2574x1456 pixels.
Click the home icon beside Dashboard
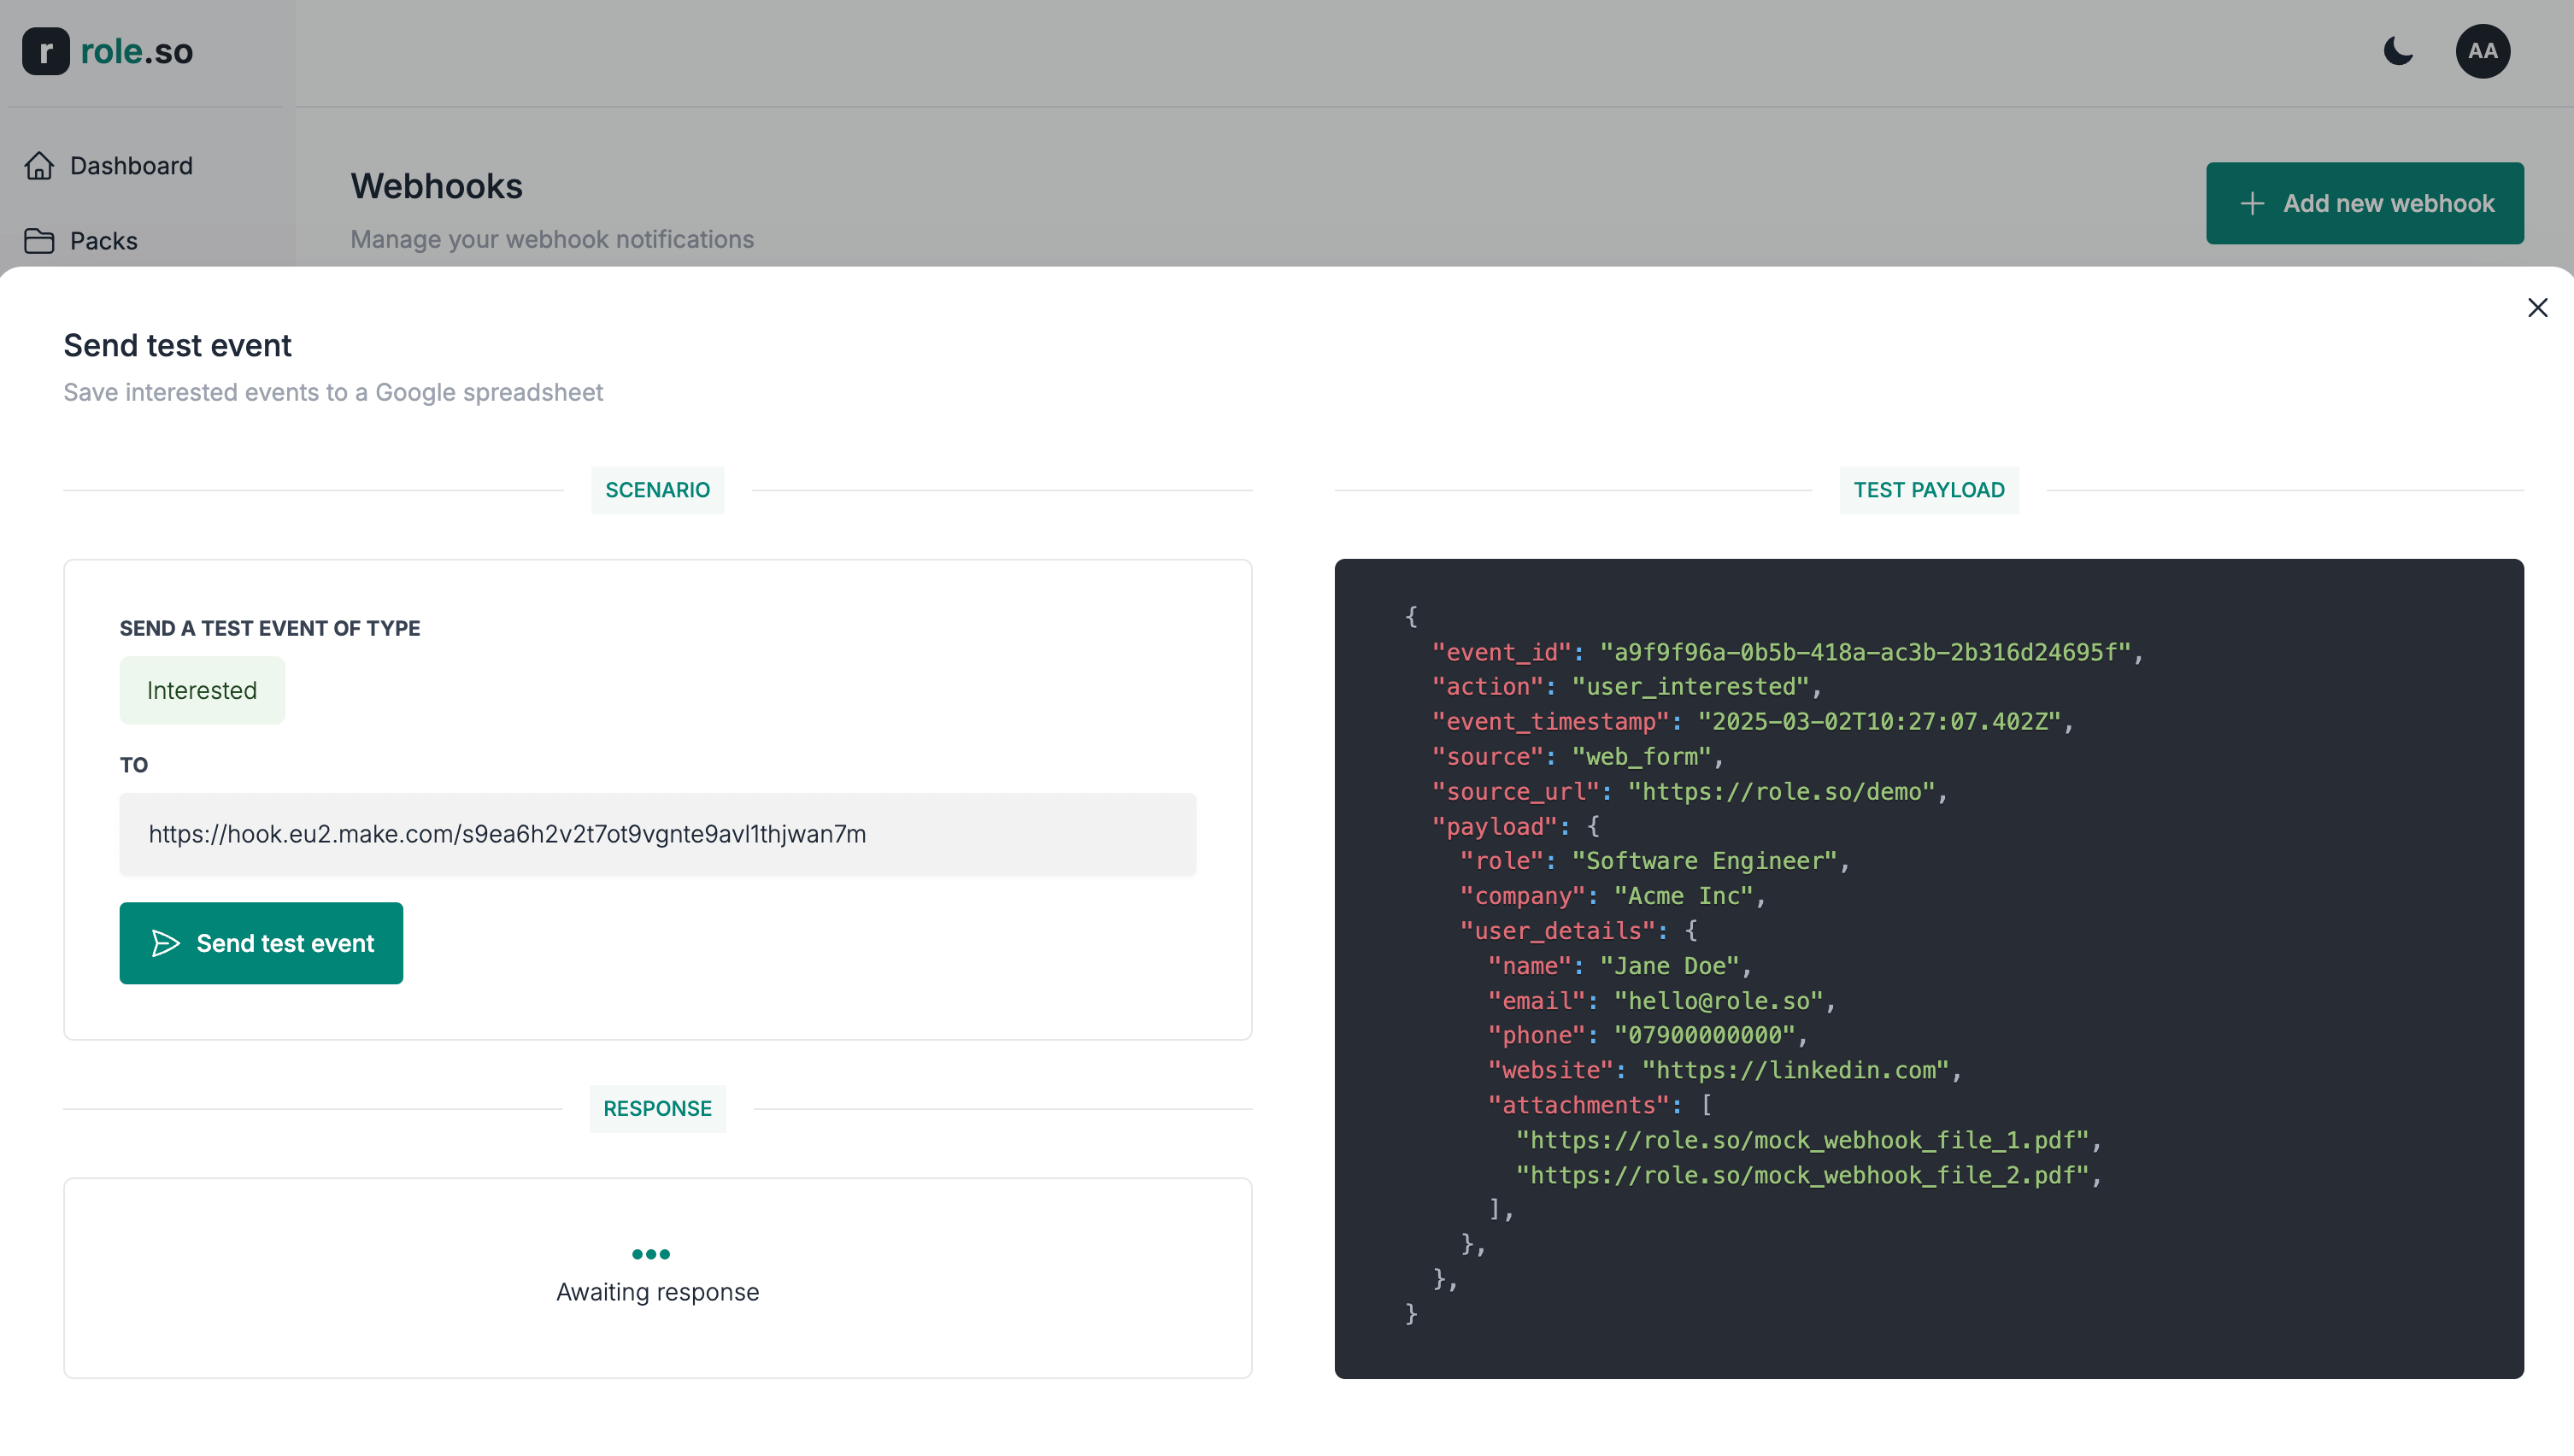(39, 165)
